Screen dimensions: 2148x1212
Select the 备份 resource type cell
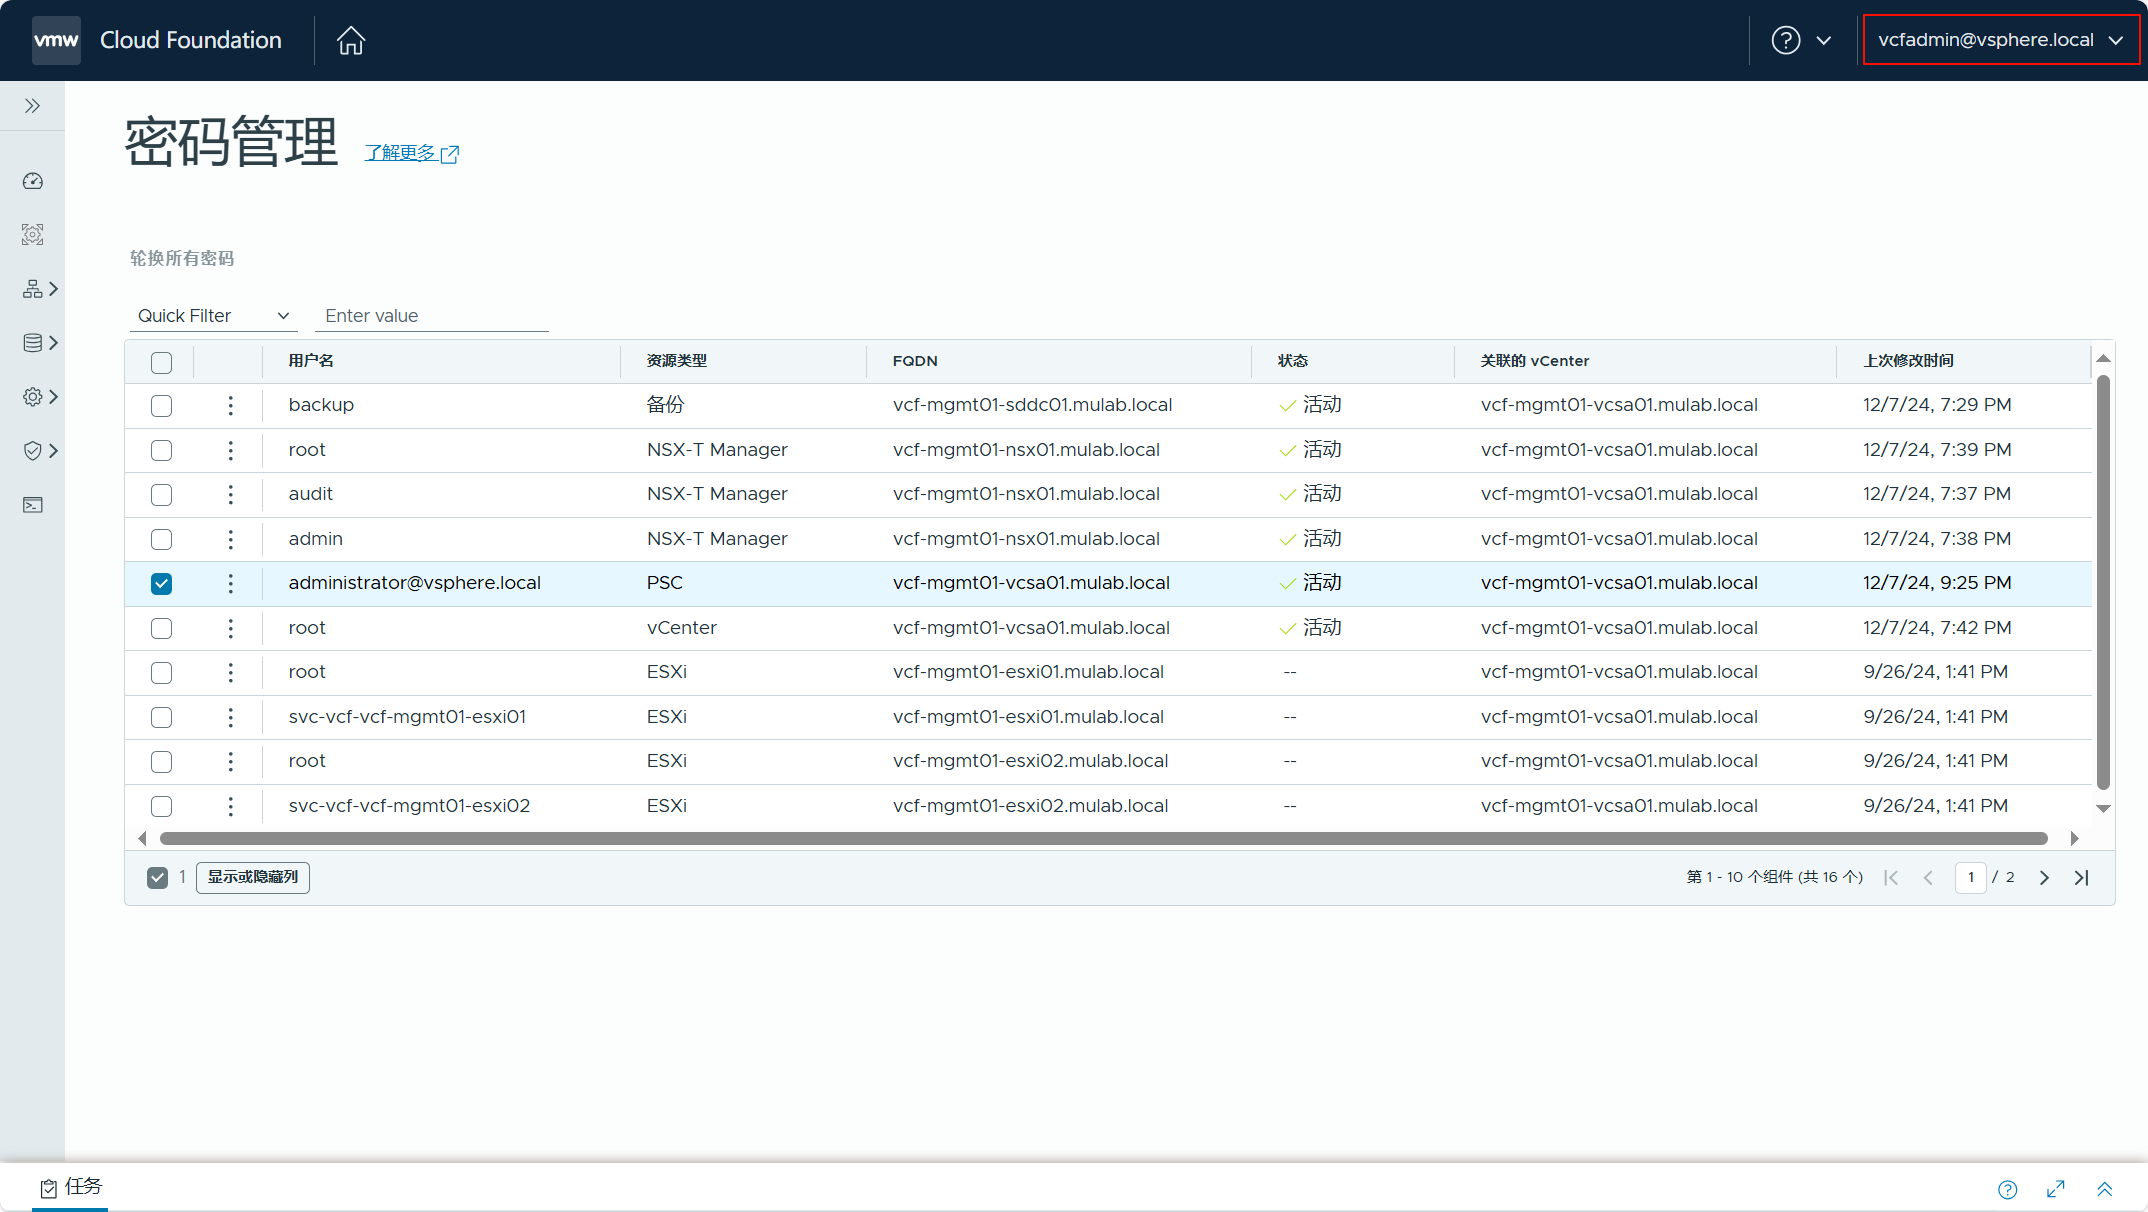click(x=665, y=405)
